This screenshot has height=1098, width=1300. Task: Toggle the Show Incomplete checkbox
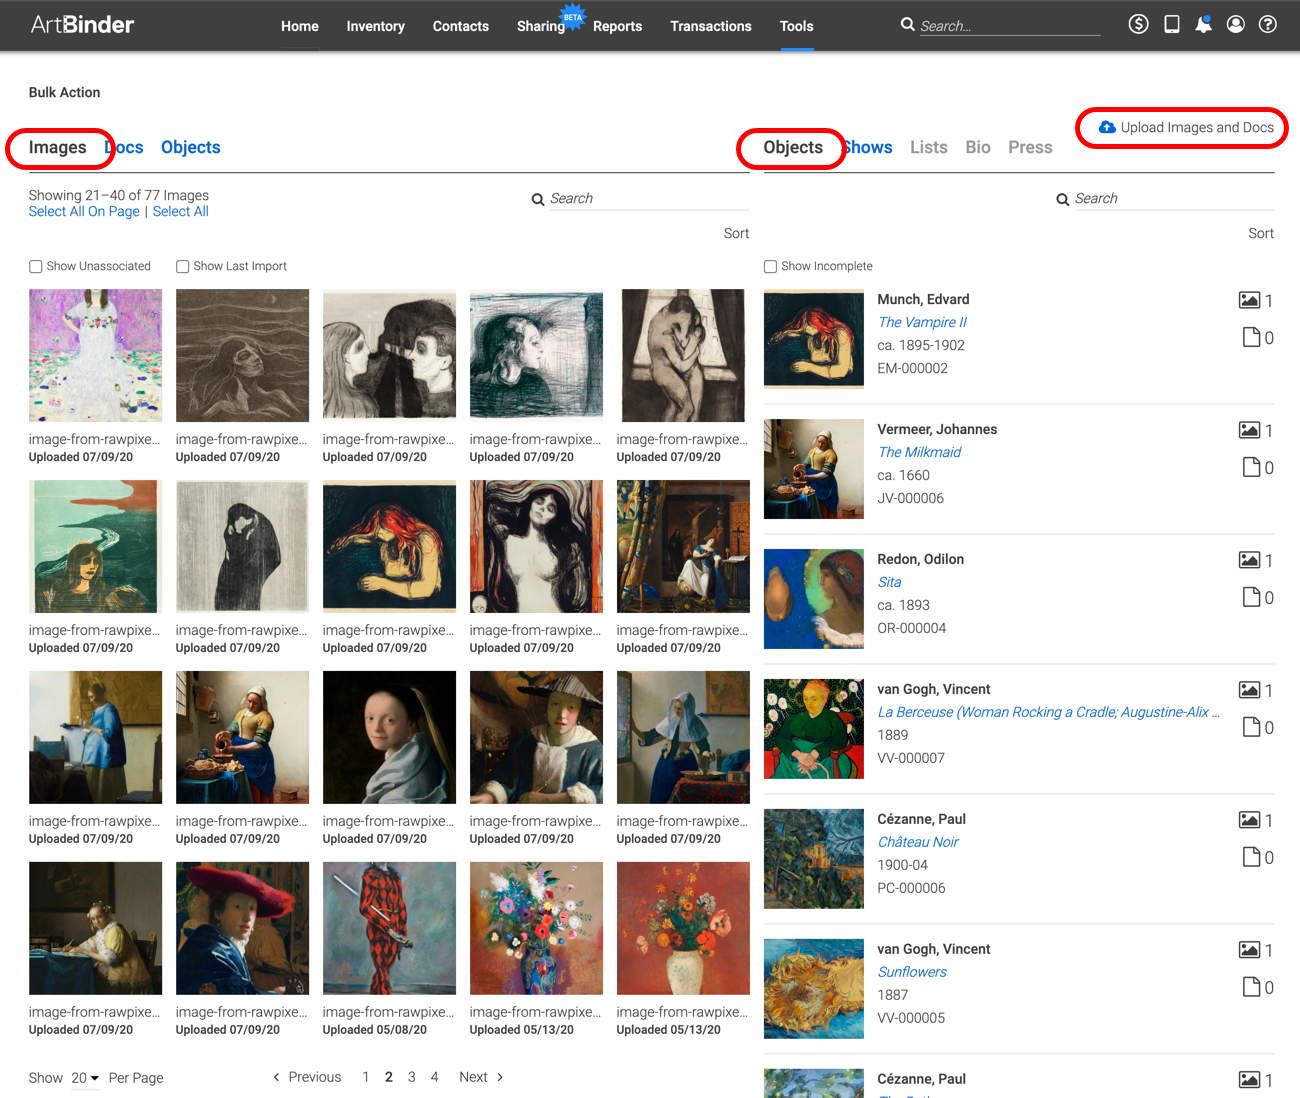pyautogui.click(x=770, y=266)
